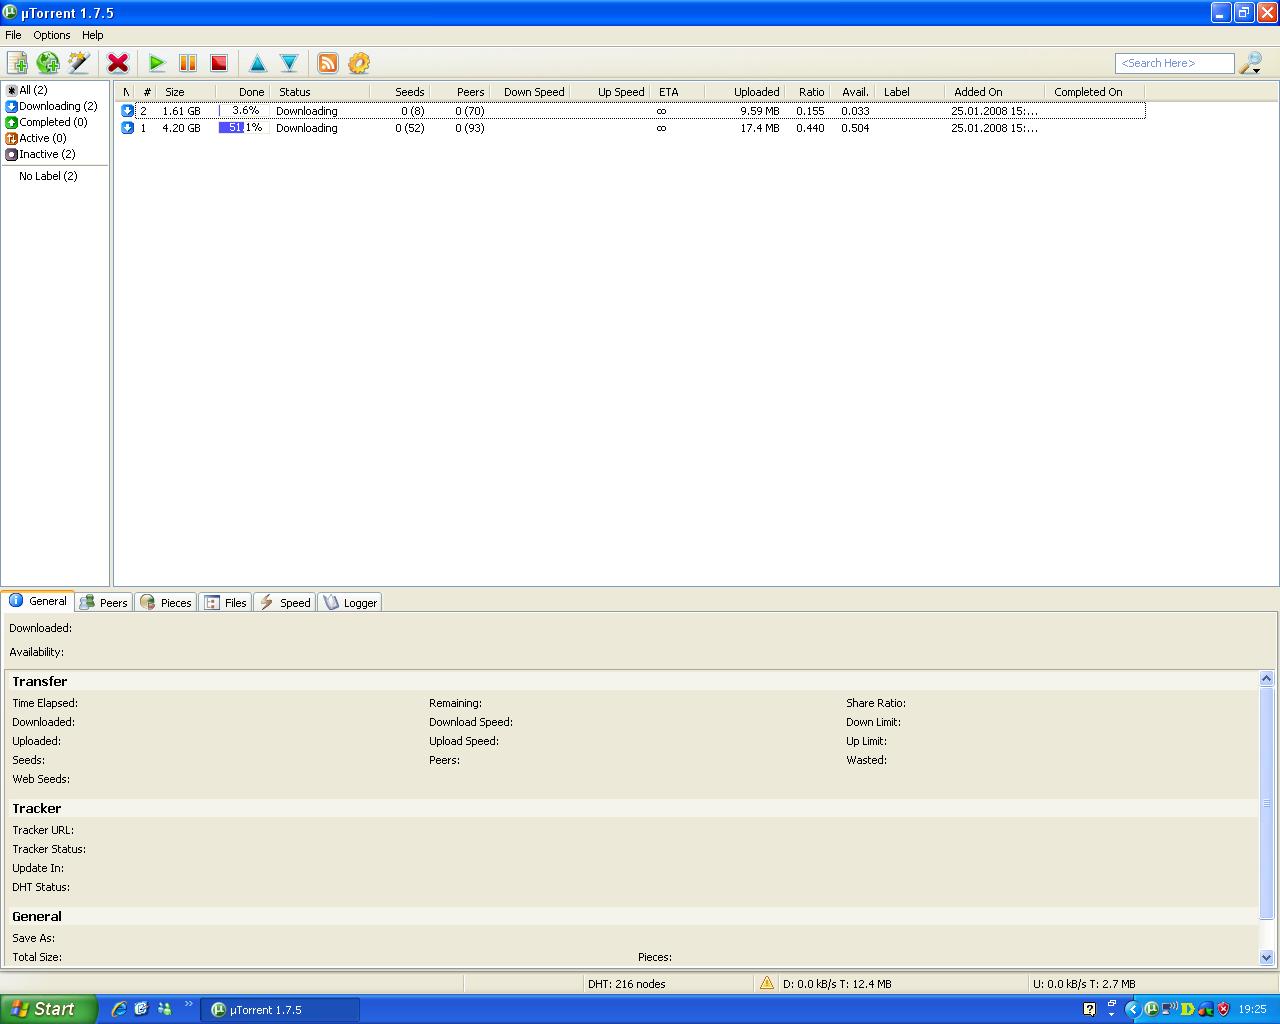1280x1024 pixels.
Task: Open the RSS Downloader icon
Action: click(328, 63)
